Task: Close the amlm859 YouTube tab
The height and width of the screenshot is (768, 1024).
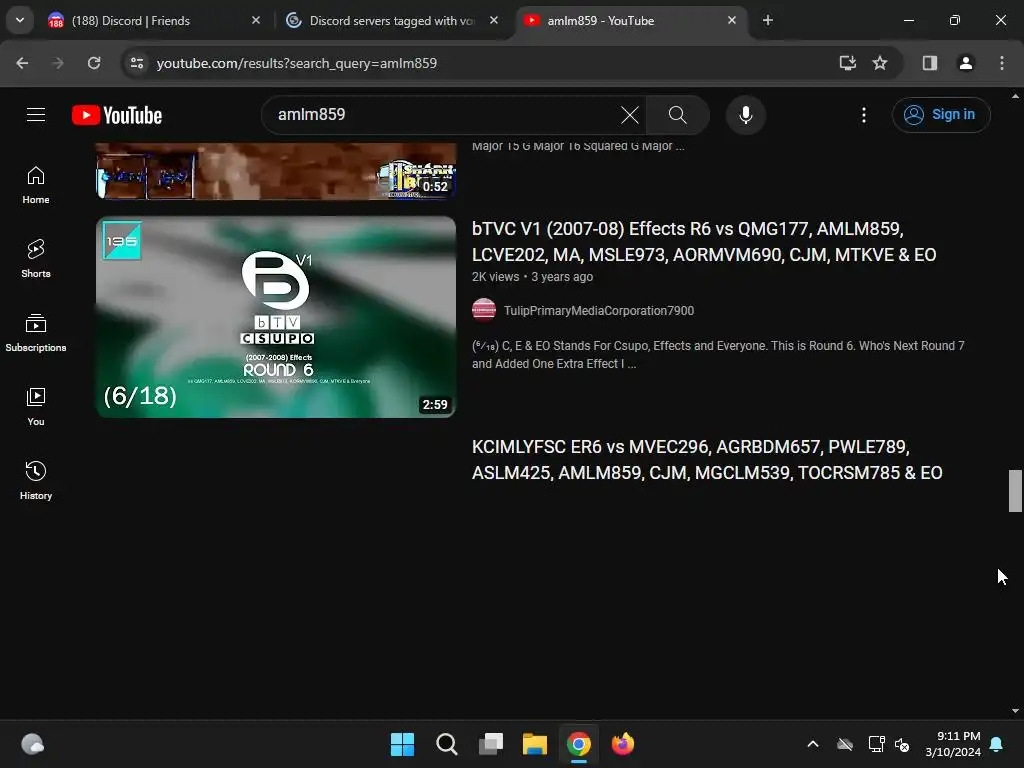Action: [731, 21]
